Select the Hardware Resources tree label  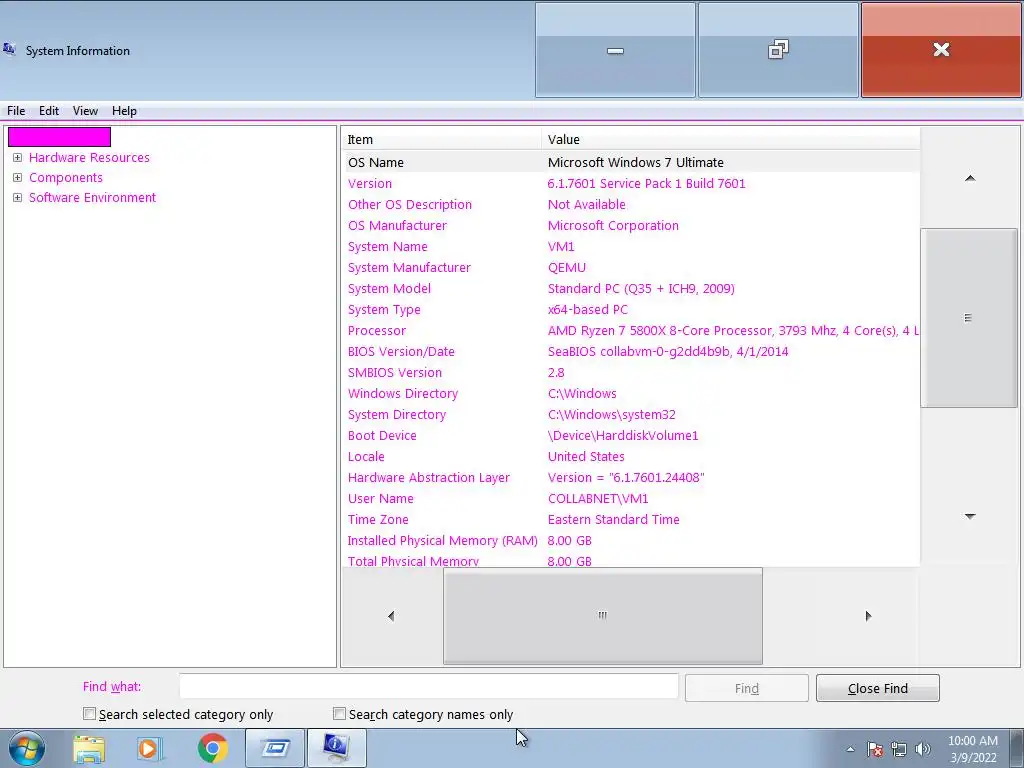click(x=89, y=157)
